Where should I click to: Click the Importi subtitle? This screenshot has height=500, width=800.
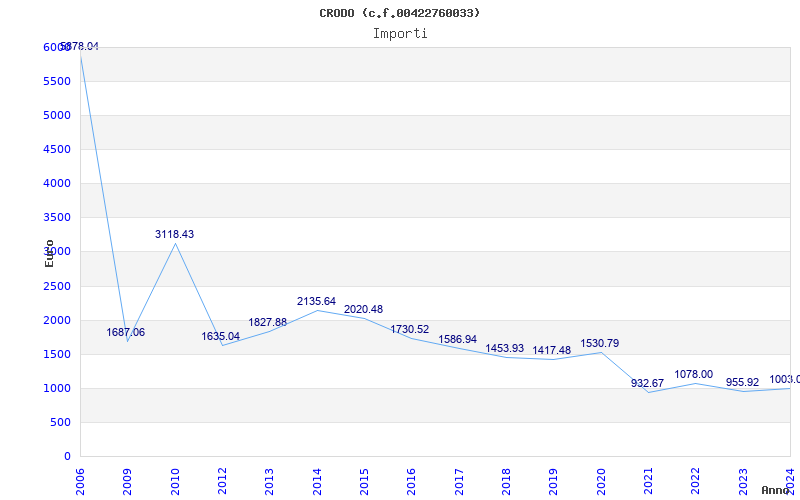point(400,34)
